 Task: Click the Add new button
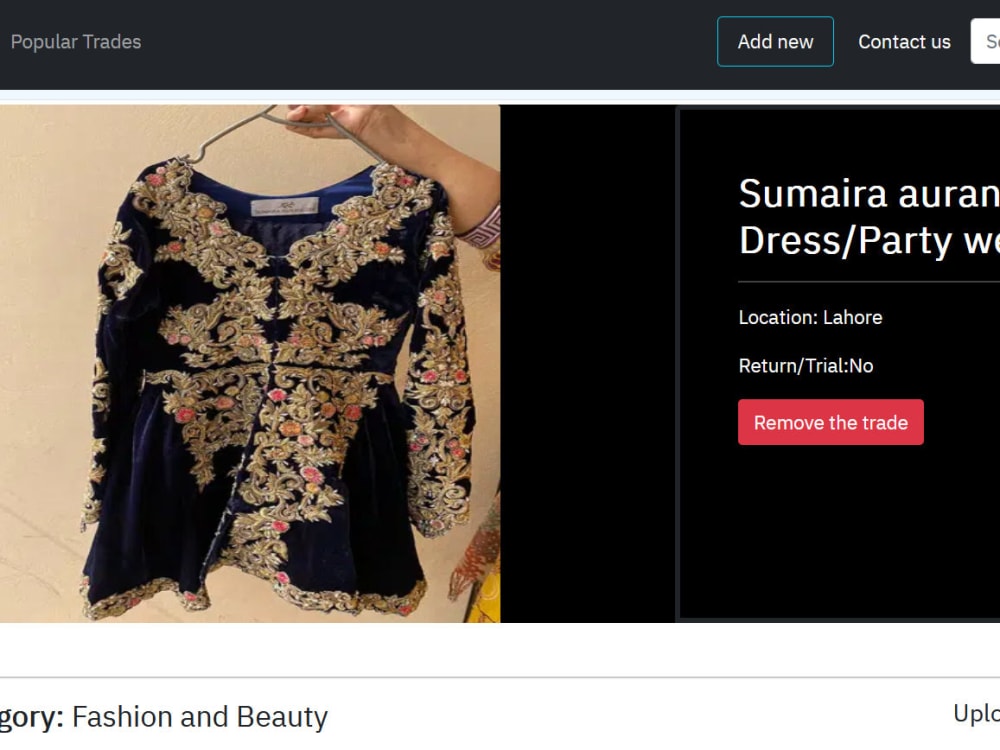point(775,41)
